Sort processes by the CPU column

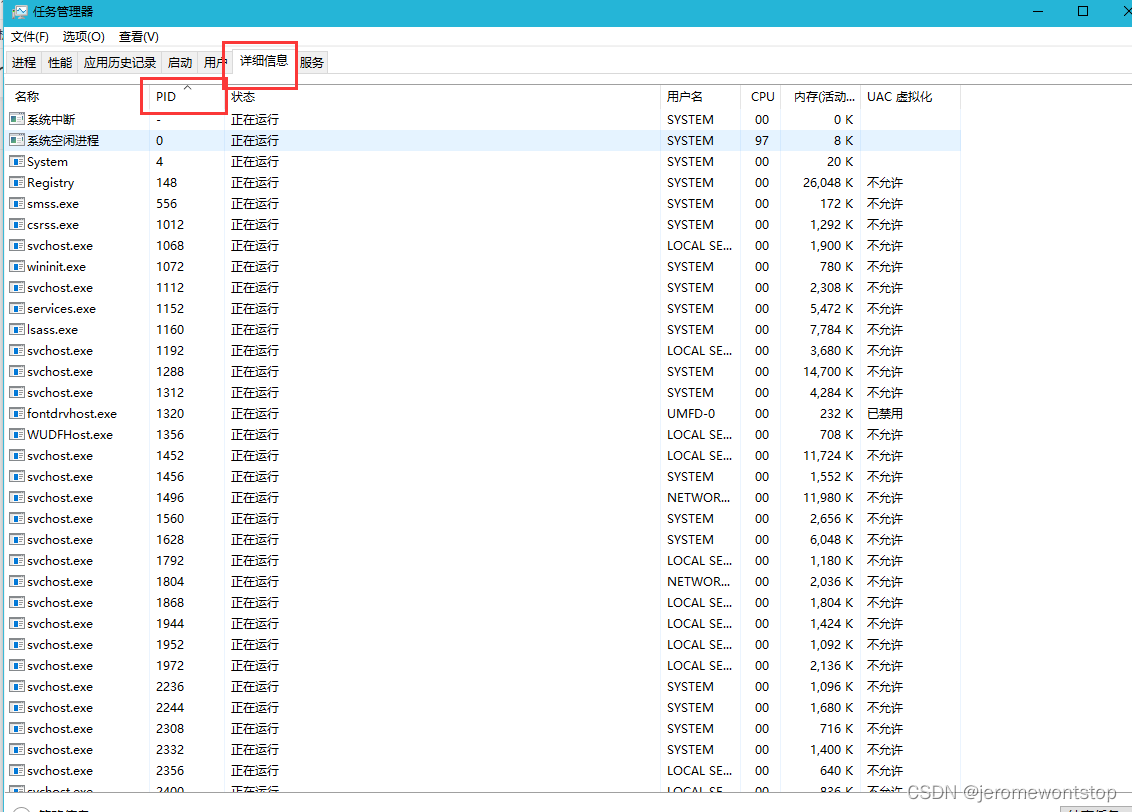tap(761, 96)
